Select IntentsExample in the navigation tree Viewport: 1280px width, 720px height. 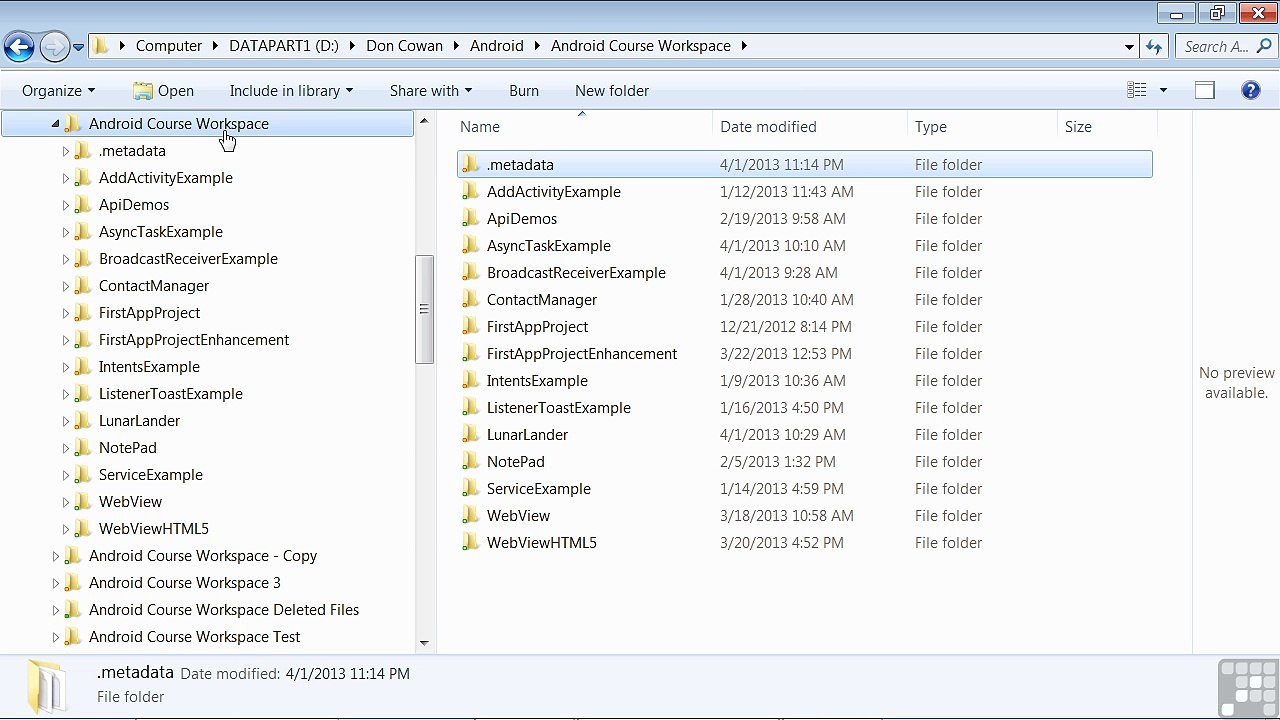click(x=149, y=367)
